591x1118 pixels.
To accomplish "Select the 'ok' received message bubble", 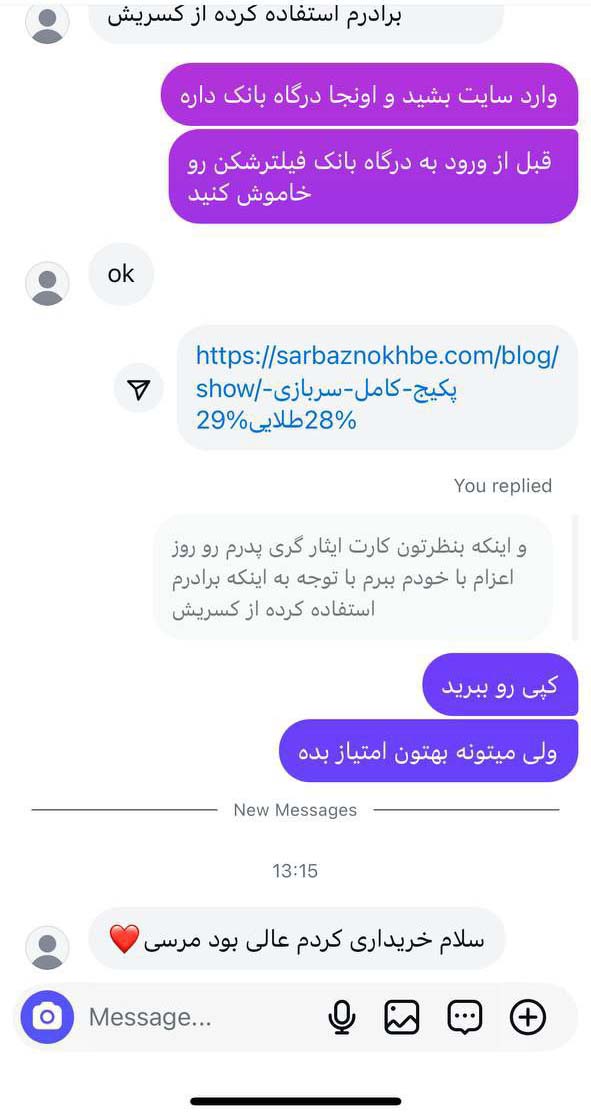I will point(121,274).
